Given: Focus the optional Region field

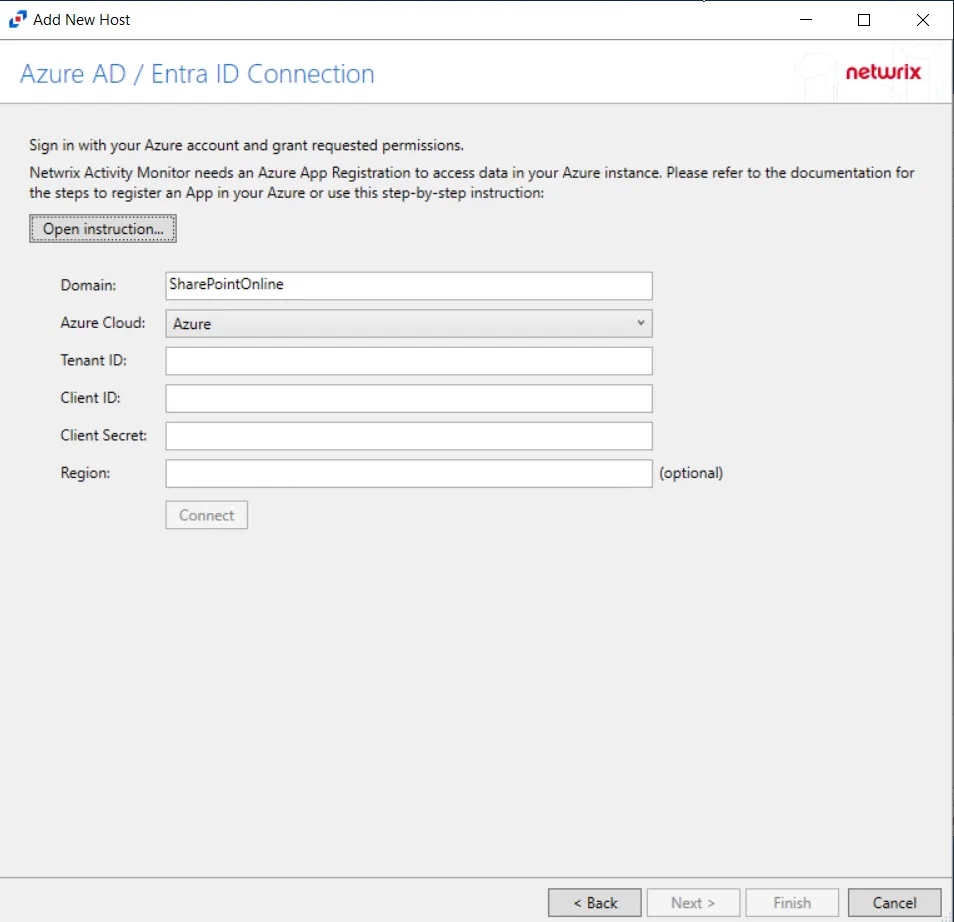Looking at the screenshot, I should point(409,473).
